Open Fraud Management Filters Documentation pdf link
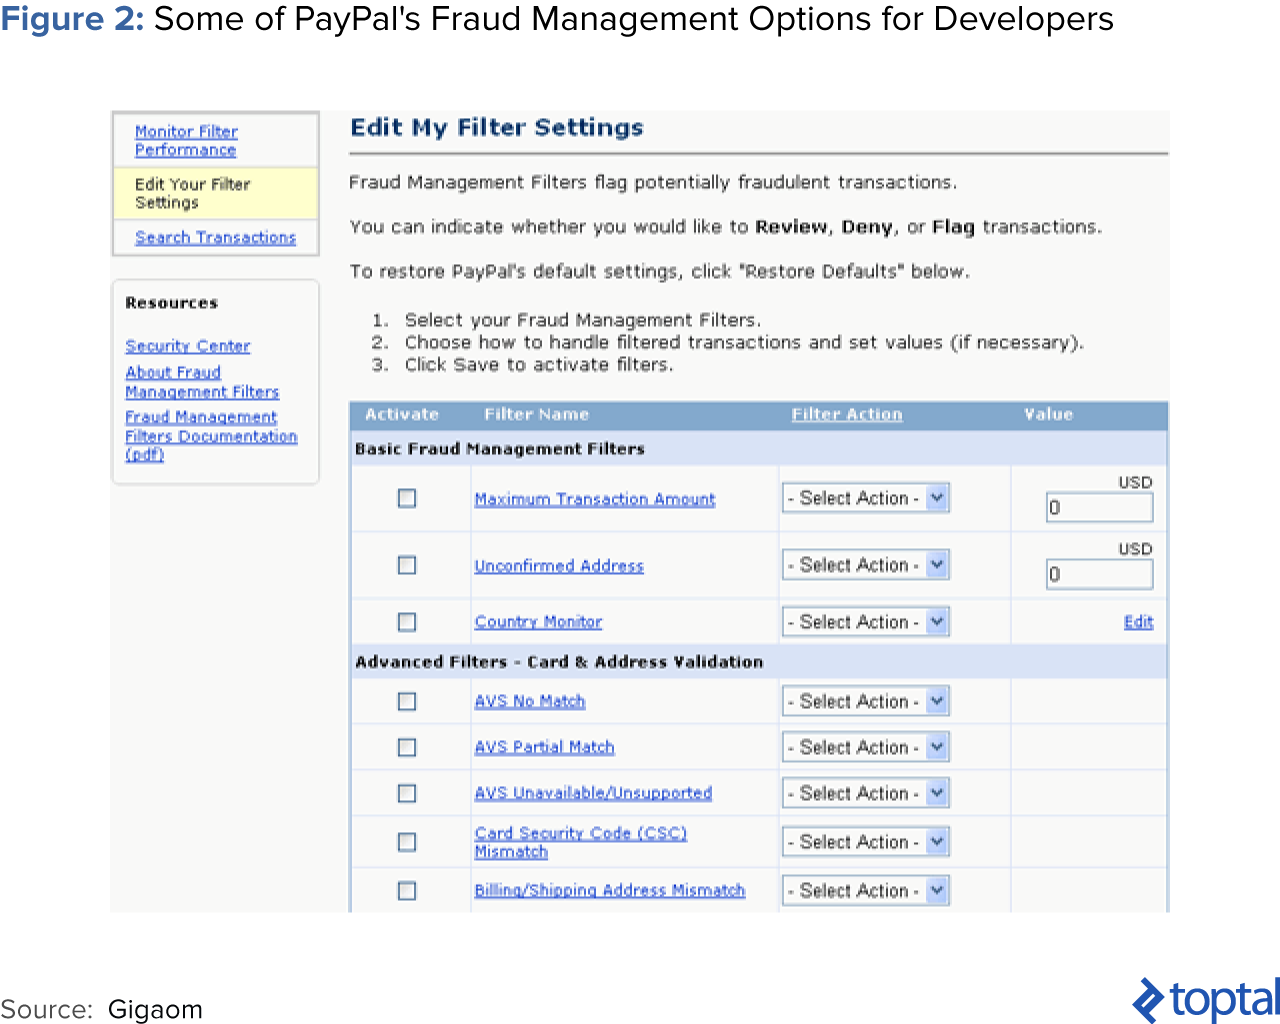 pos(211,435)
